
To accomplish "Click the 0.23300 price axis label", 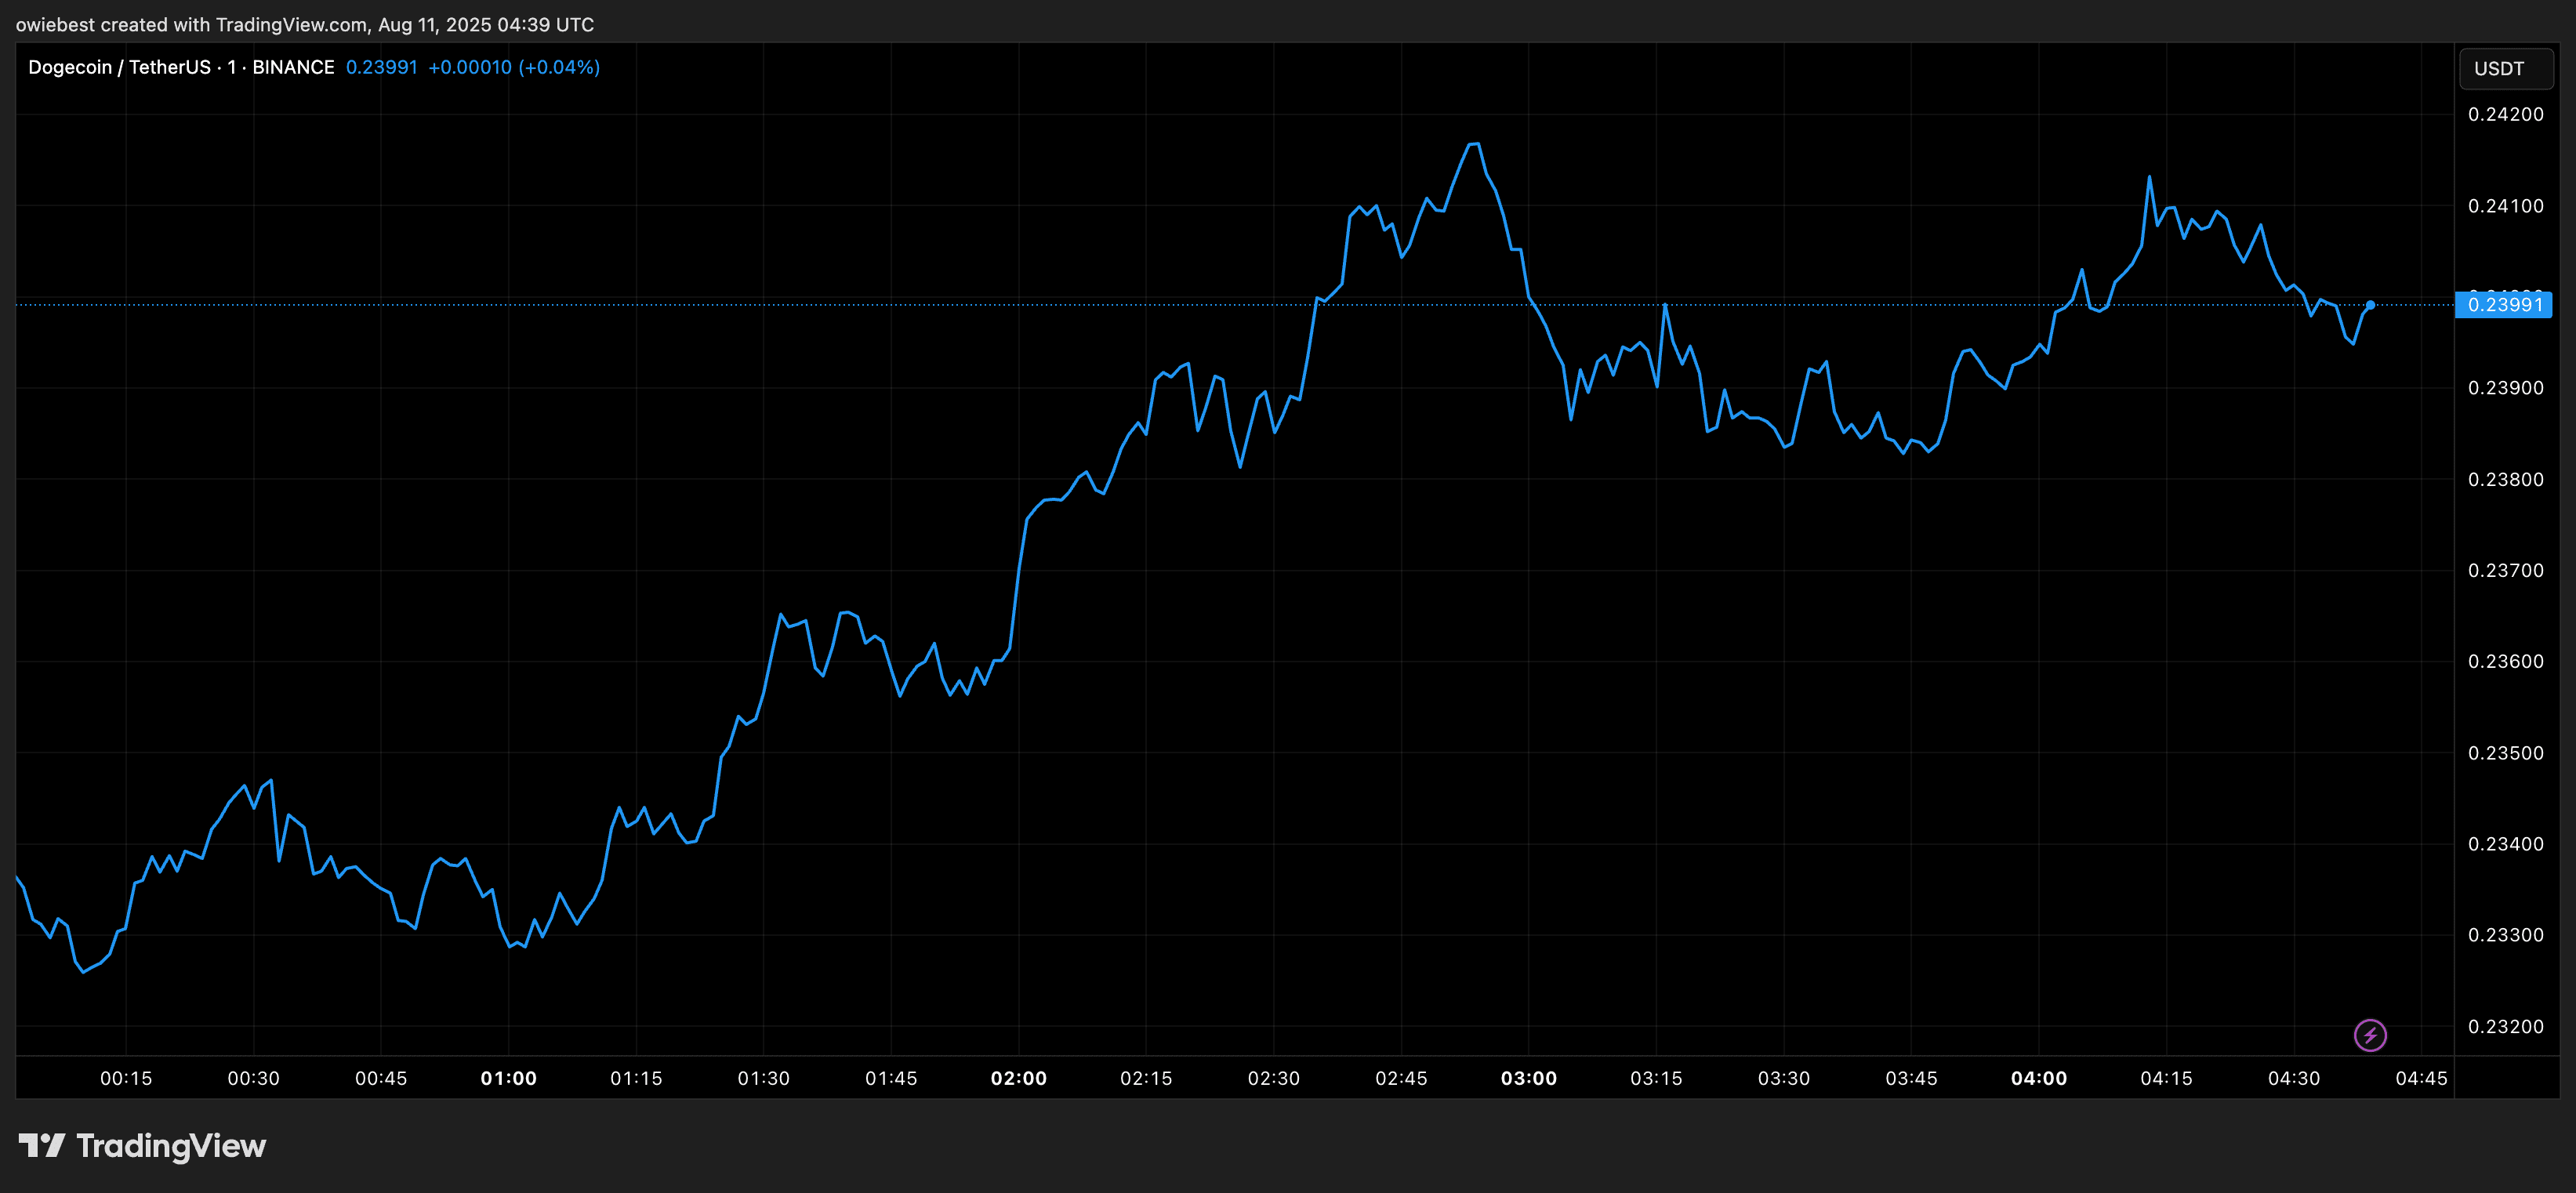I will 2506,935.
